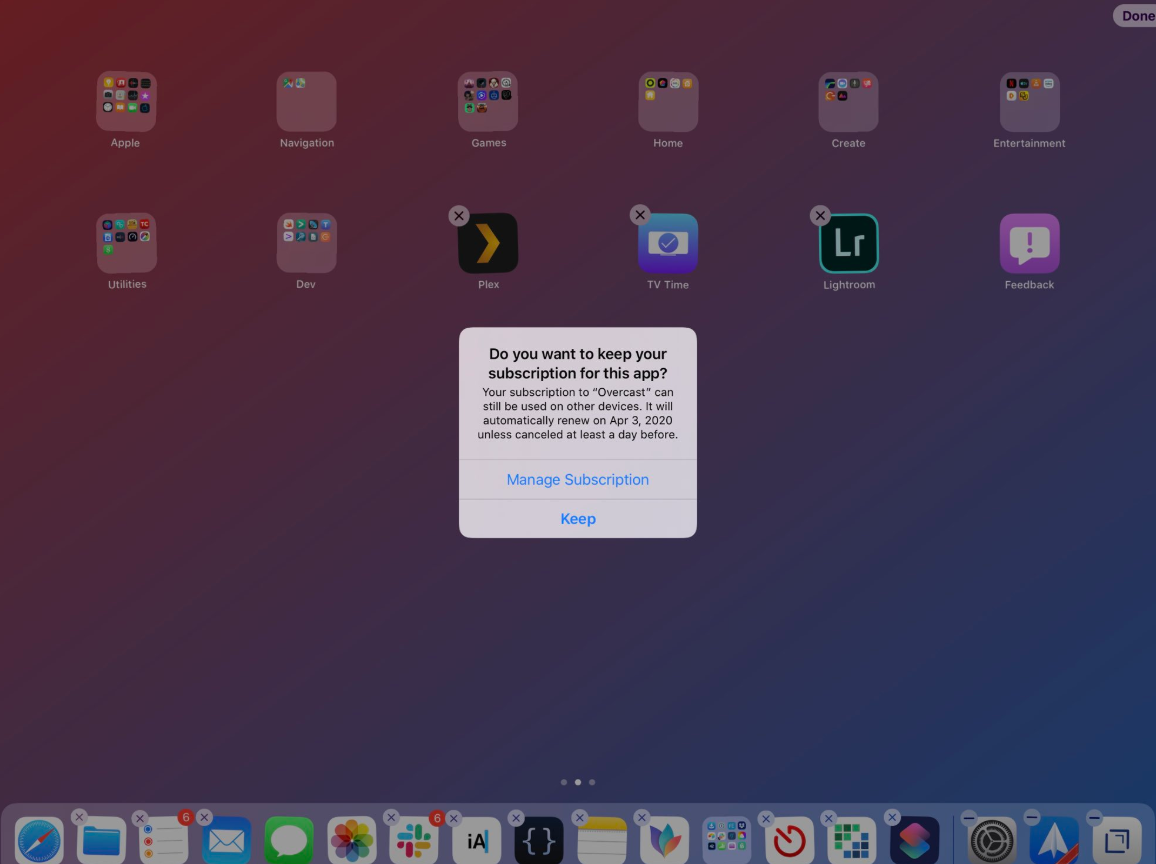Open Safari in the dock
The image size is (1156, 864).
(x=39, y=840)
